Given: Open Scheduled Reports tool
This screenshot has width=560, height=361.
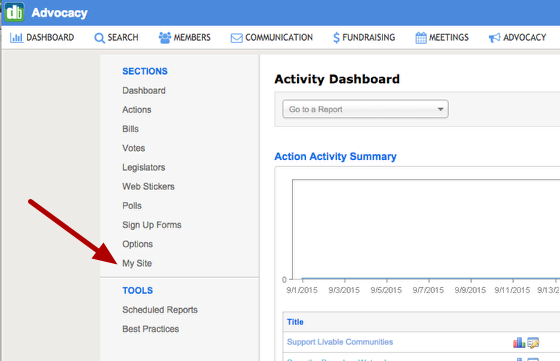Looking at the screenshot, I should (x=160, y=310).
